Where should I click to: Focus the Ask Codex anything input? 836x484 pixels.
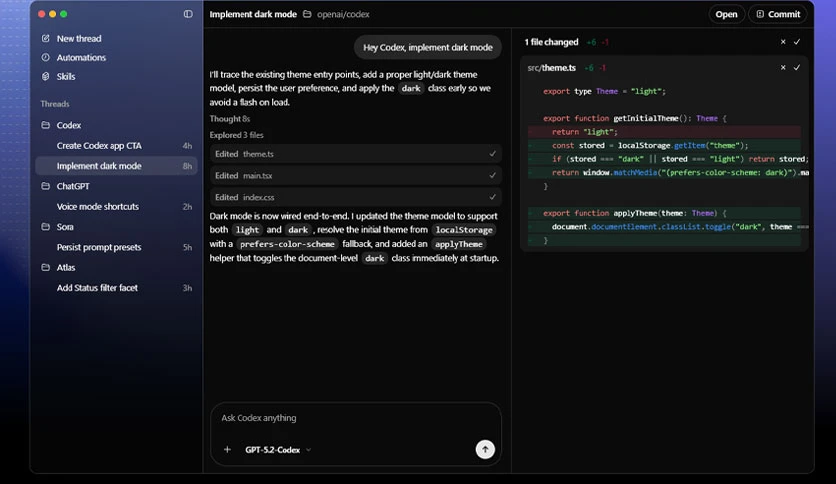(x=355, y=418)
